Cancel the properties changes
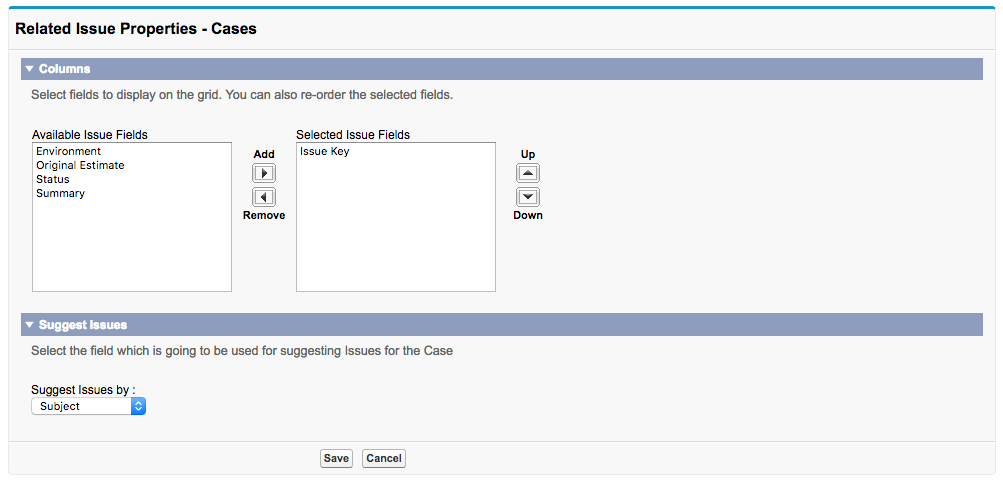1003x497 pixels. point(384,458)
